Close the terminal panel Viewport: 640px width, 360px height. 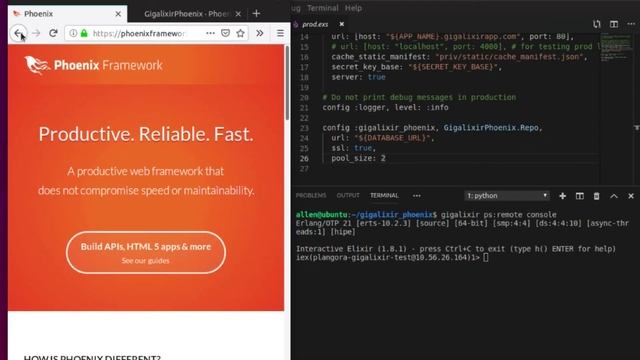coord(631,196)
